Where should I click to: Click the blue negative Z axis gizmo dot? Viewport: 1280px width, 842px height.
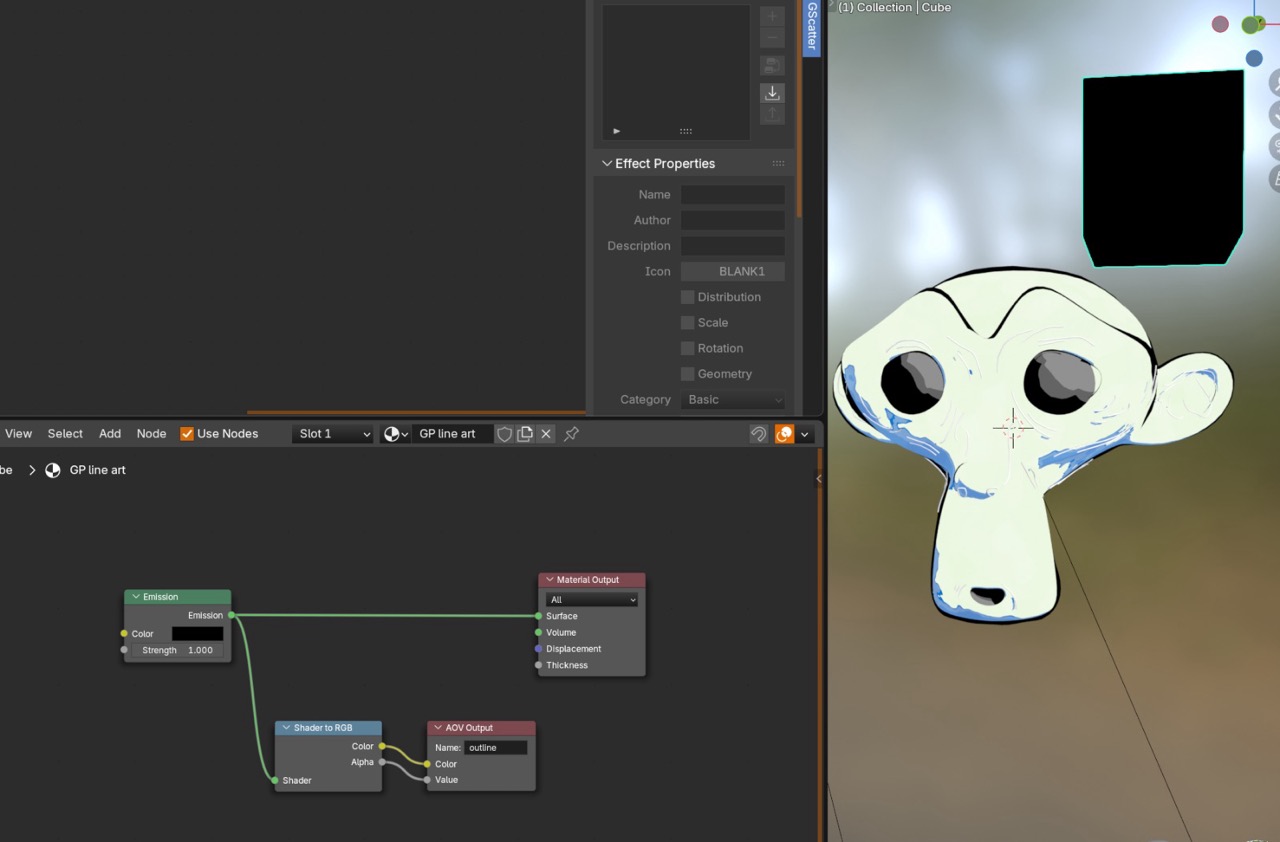click(x=1254, y=59)
